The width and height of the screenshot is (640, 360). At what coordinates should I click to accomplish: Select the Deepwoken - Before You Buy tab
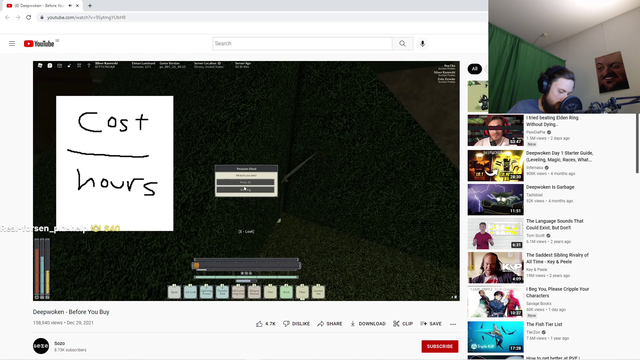[41, 6]
